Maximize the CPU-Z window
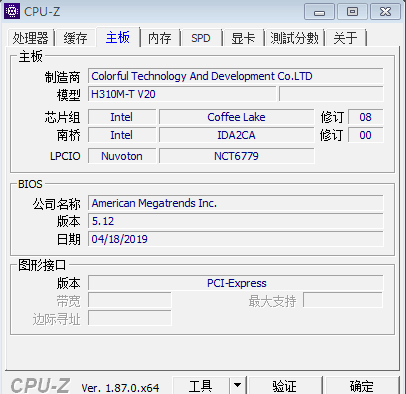Viewport: 406px width, 394px height. point(352,12)
